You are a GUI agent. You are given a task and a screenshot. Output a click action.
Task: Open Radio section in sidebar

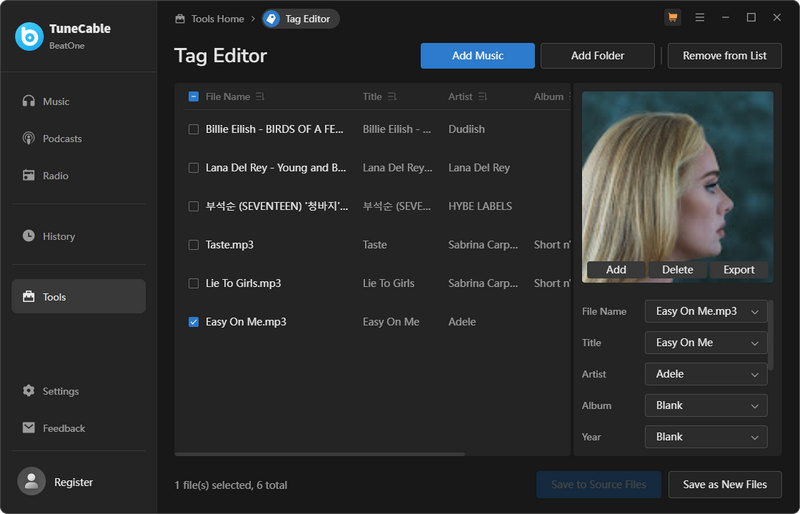pyautogui.click(x=79, y=176)
